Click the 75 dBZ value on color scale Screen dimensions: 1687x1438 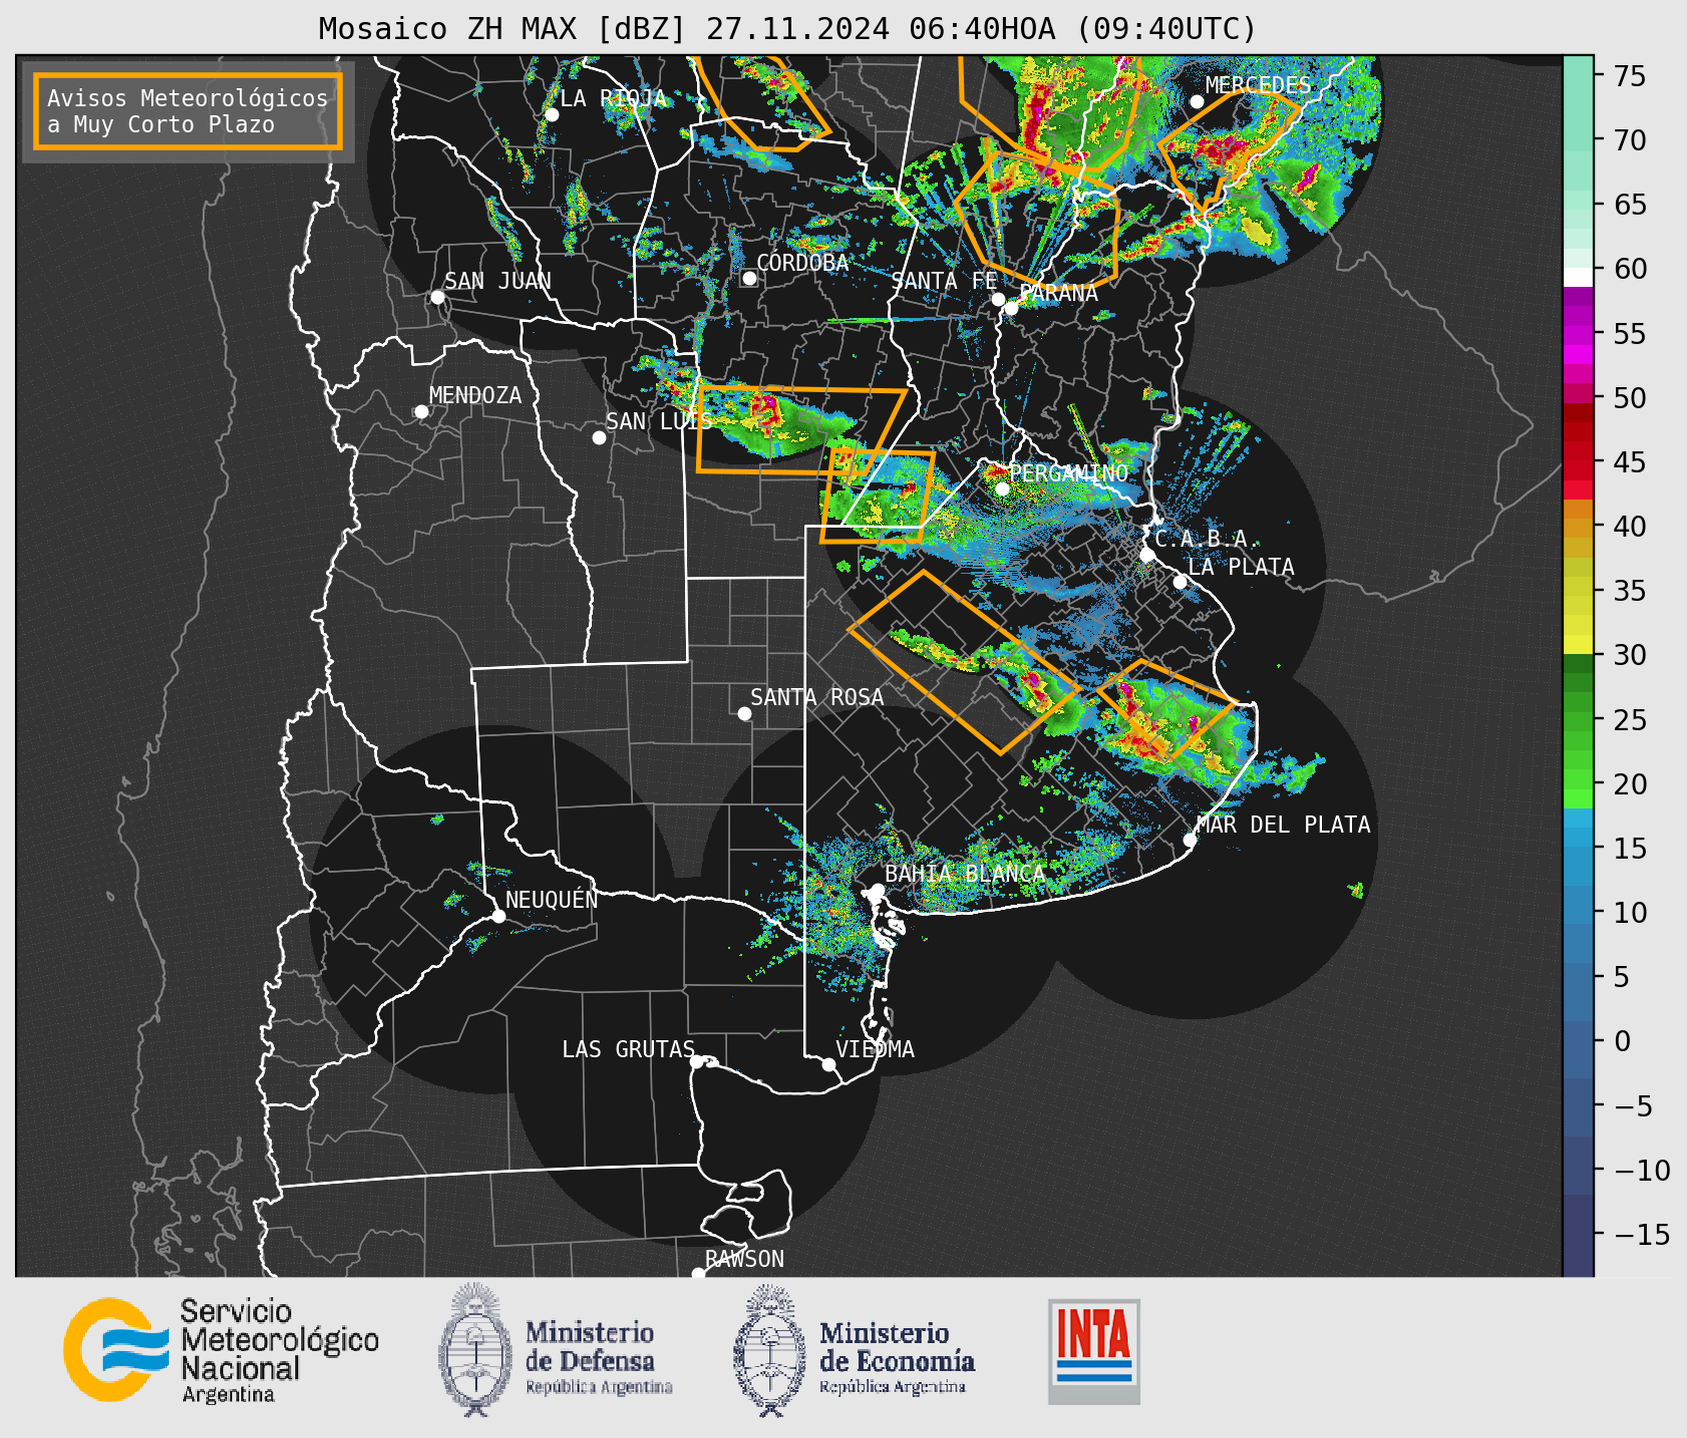click(1629, 76)
